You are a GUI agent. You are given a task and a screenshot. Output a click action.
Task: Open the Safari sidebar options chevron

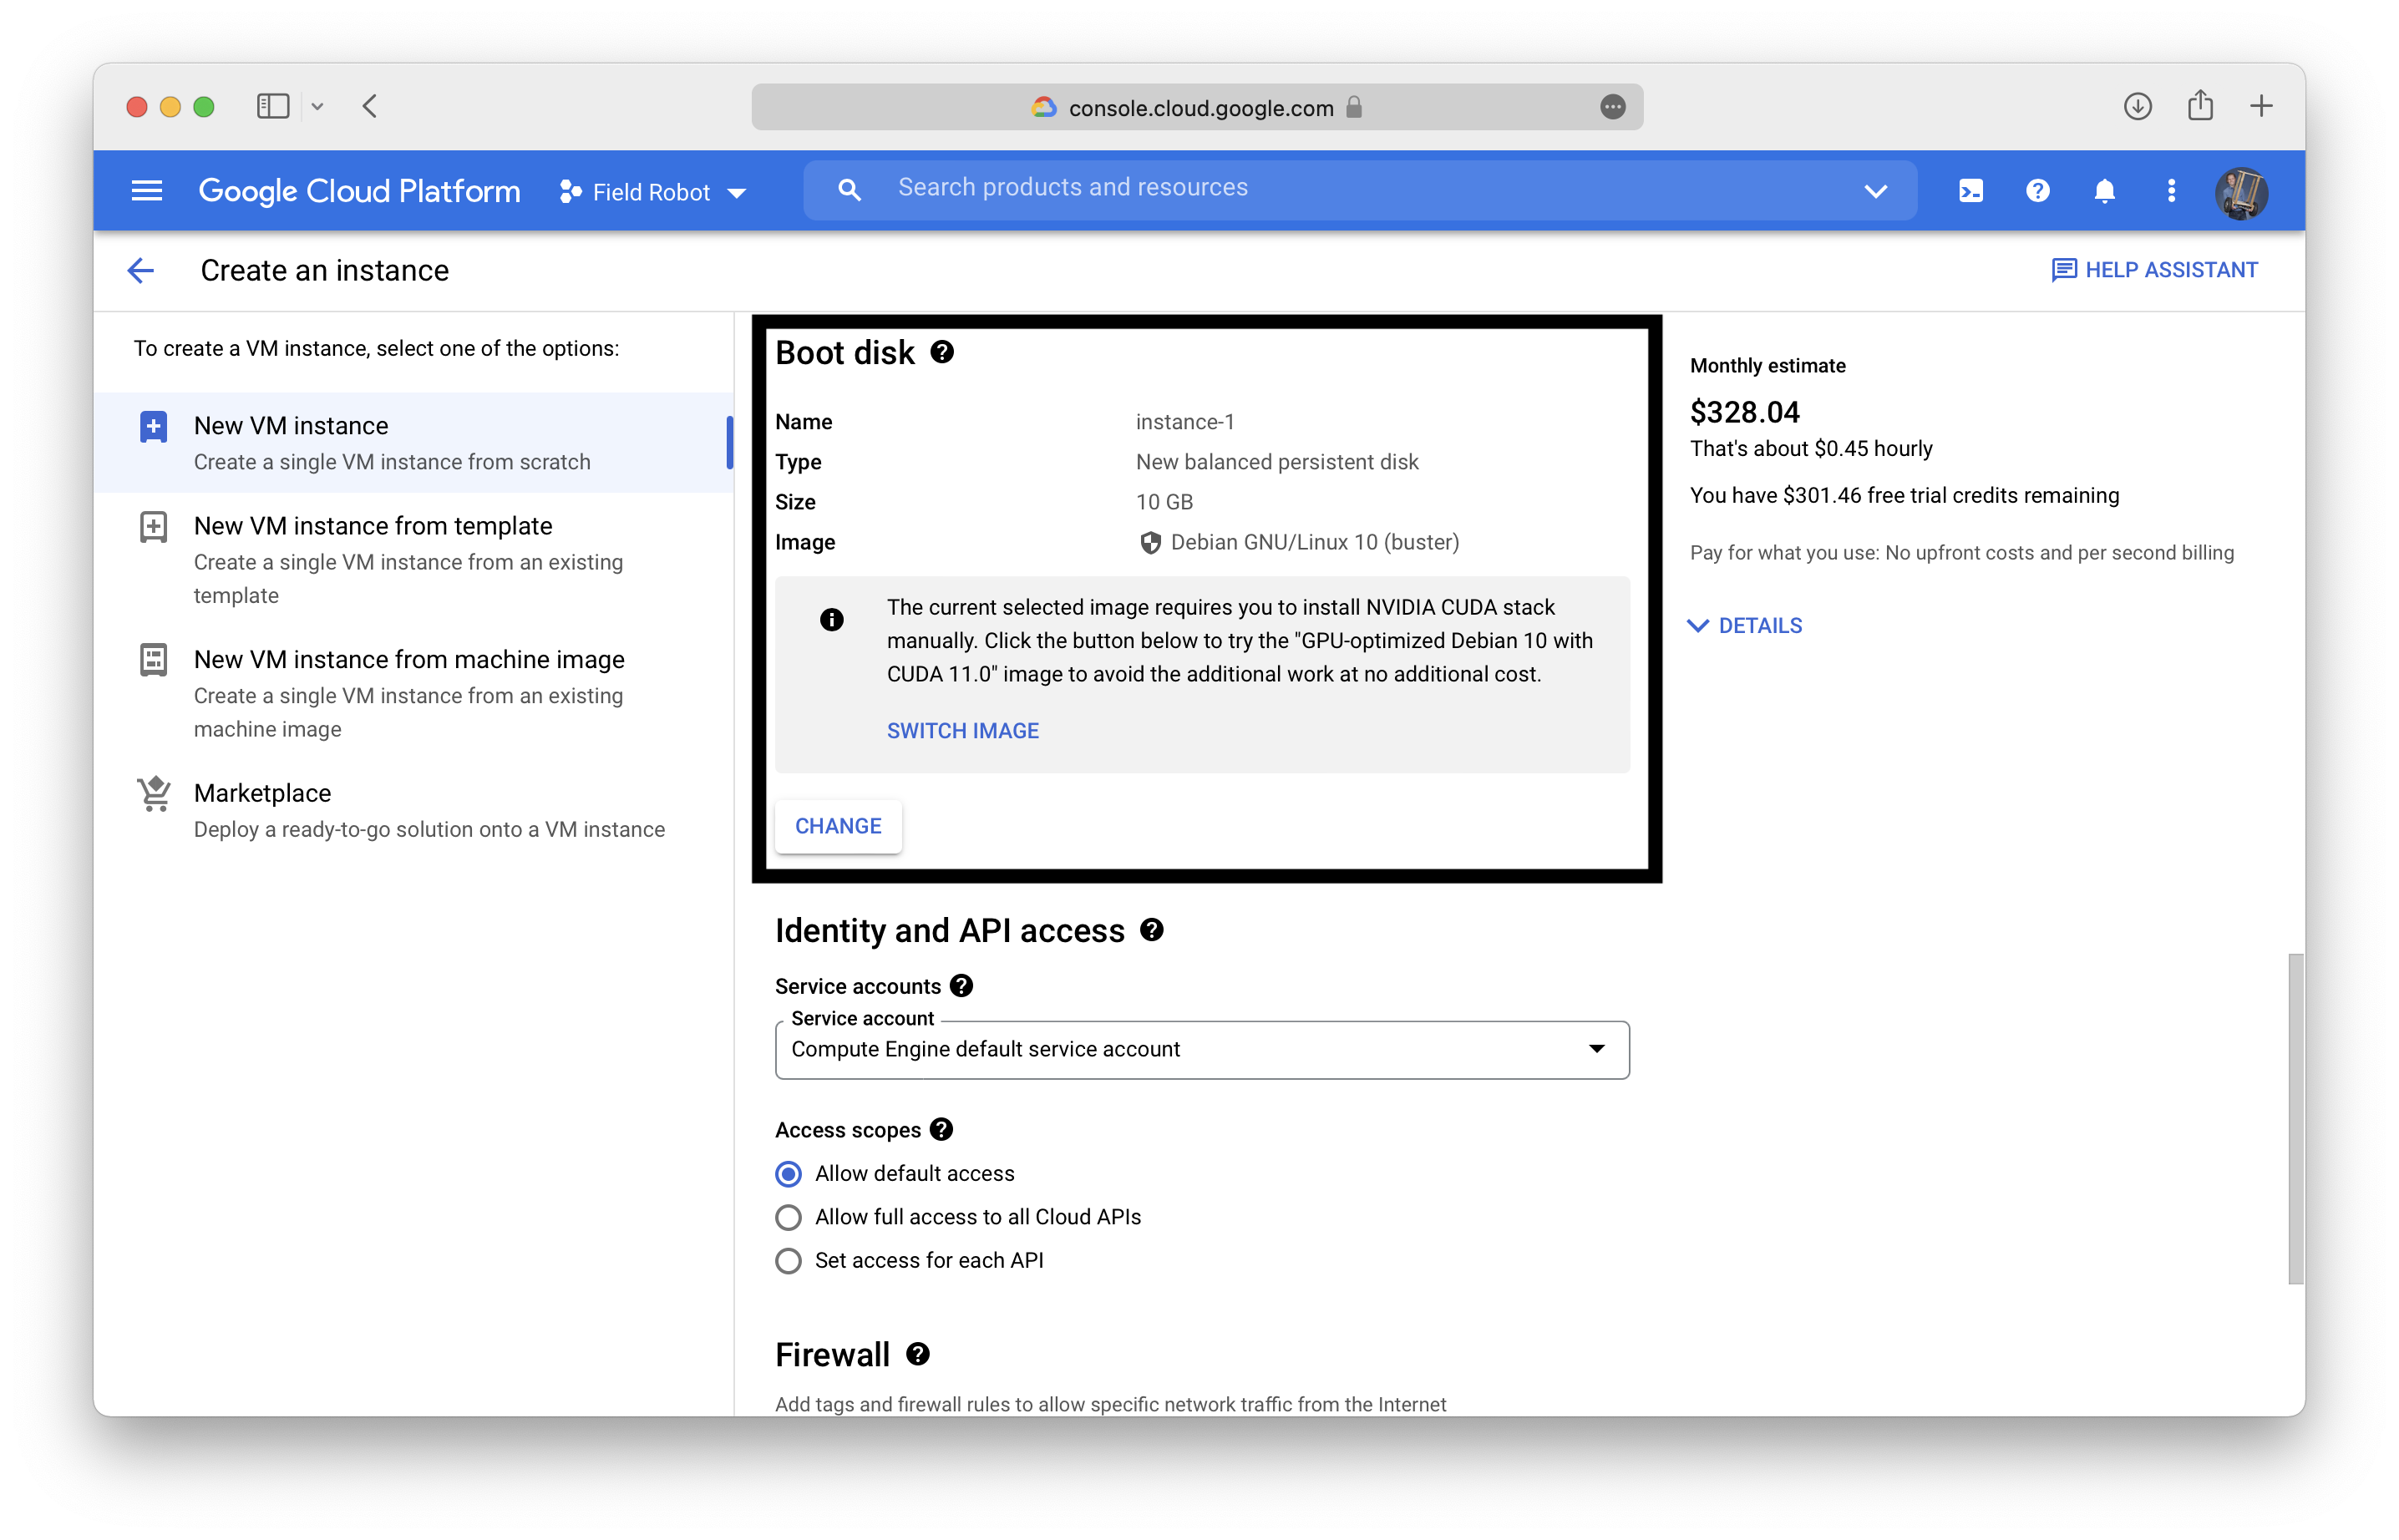317,106
